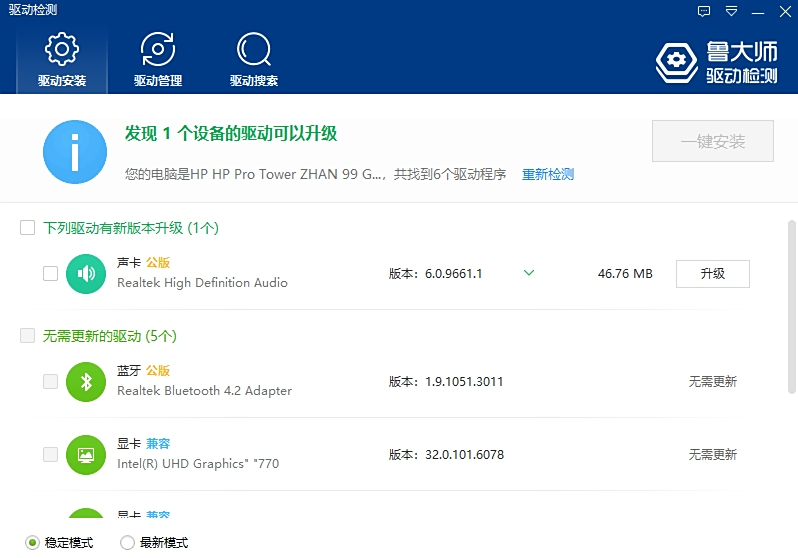798x558 pixels.
Task: Switch to the 驱动管理 tab
Action: [158, 60]
